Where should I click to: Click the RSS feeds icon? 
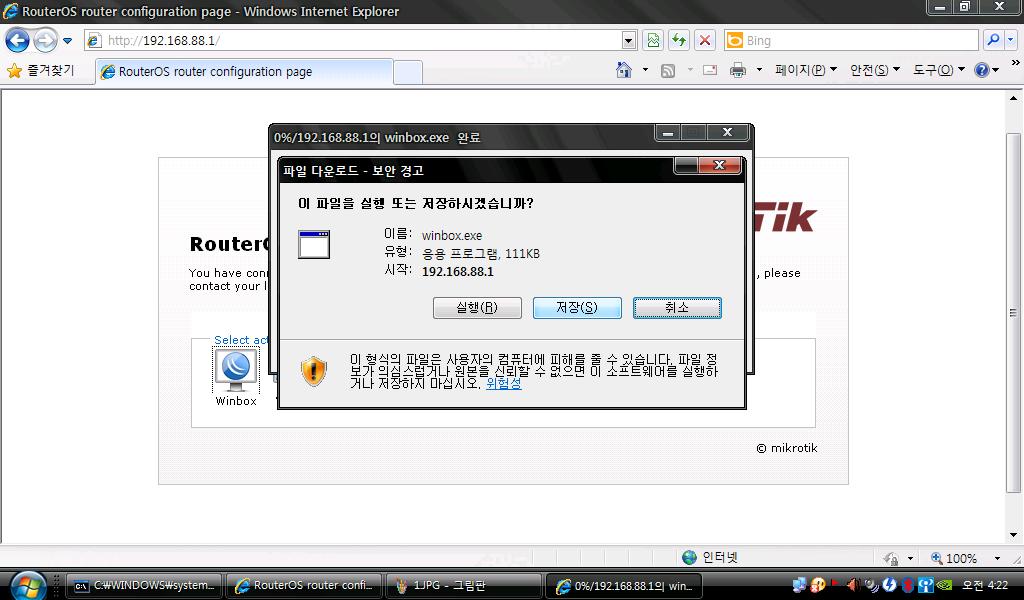point(667,71)
